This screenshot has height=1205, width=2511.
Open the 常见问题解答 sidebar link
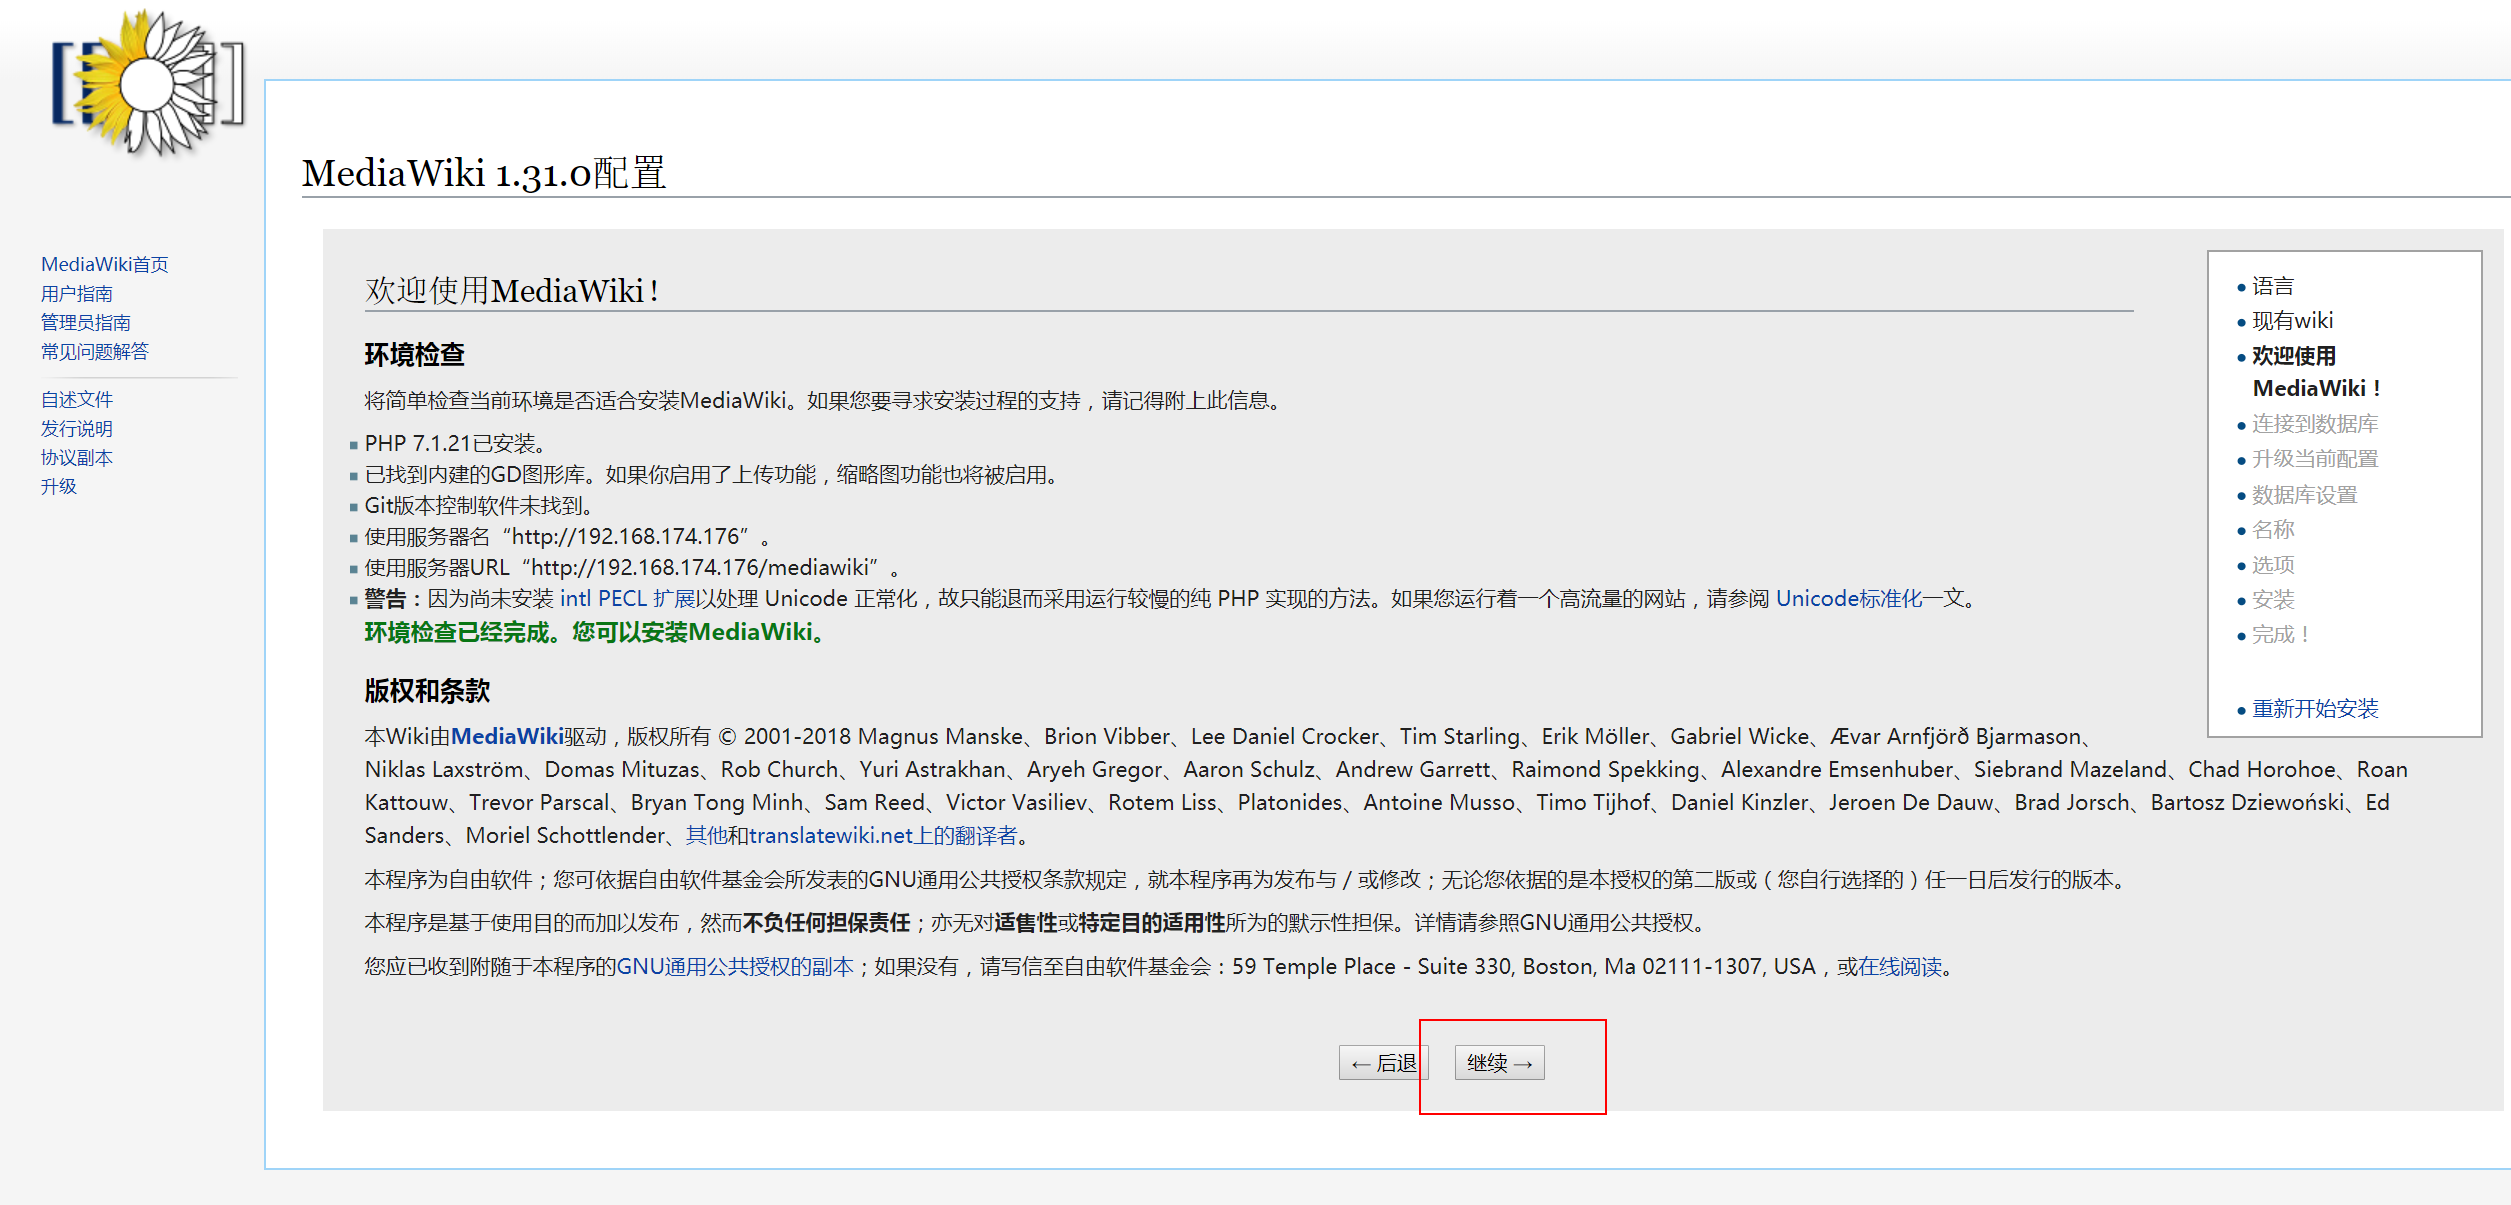point(94,351)
